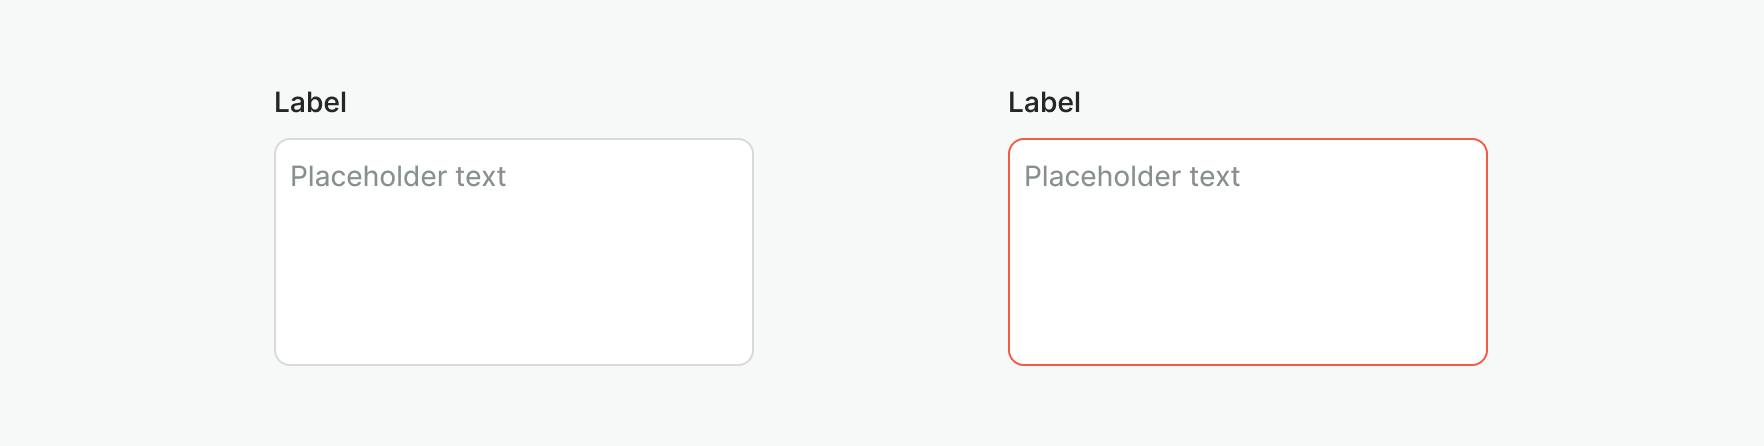Viewport: 1764px width, 446px height.
Task: Click the Label above the gray-bordered field
Action: [310, 103]
